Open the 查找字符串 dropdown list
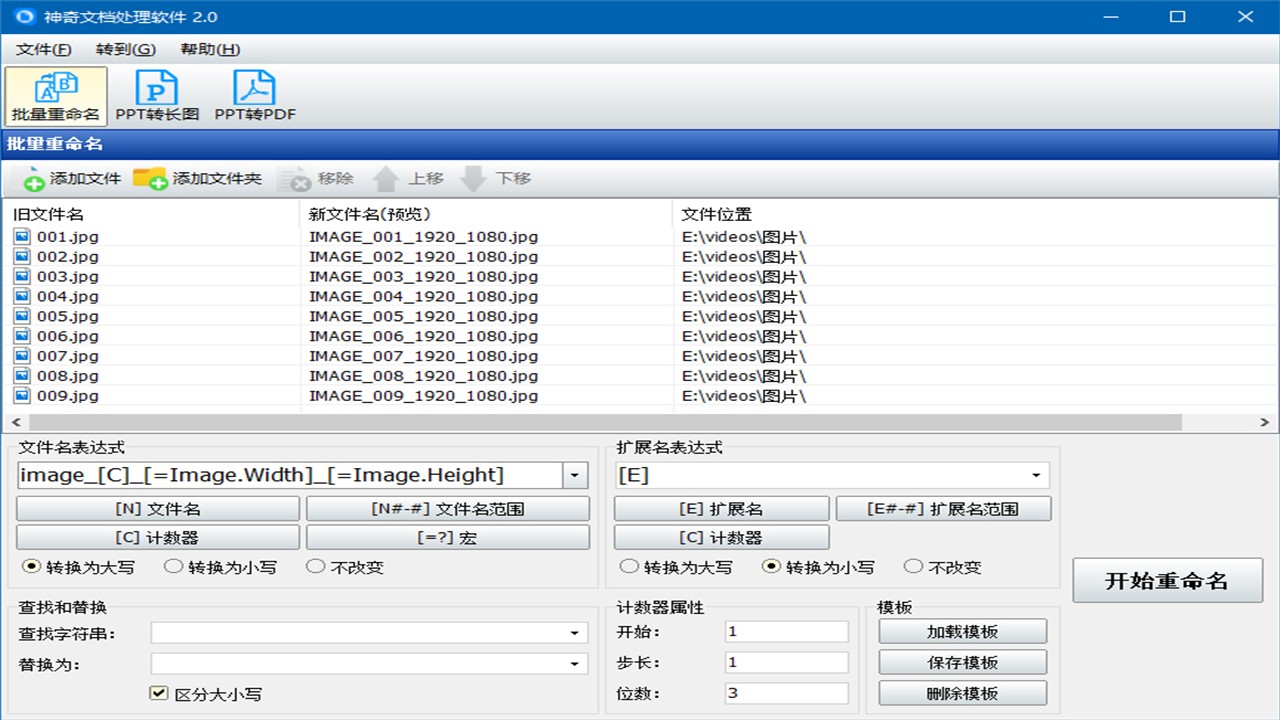1280x720 pixels. tap(574, 632)
